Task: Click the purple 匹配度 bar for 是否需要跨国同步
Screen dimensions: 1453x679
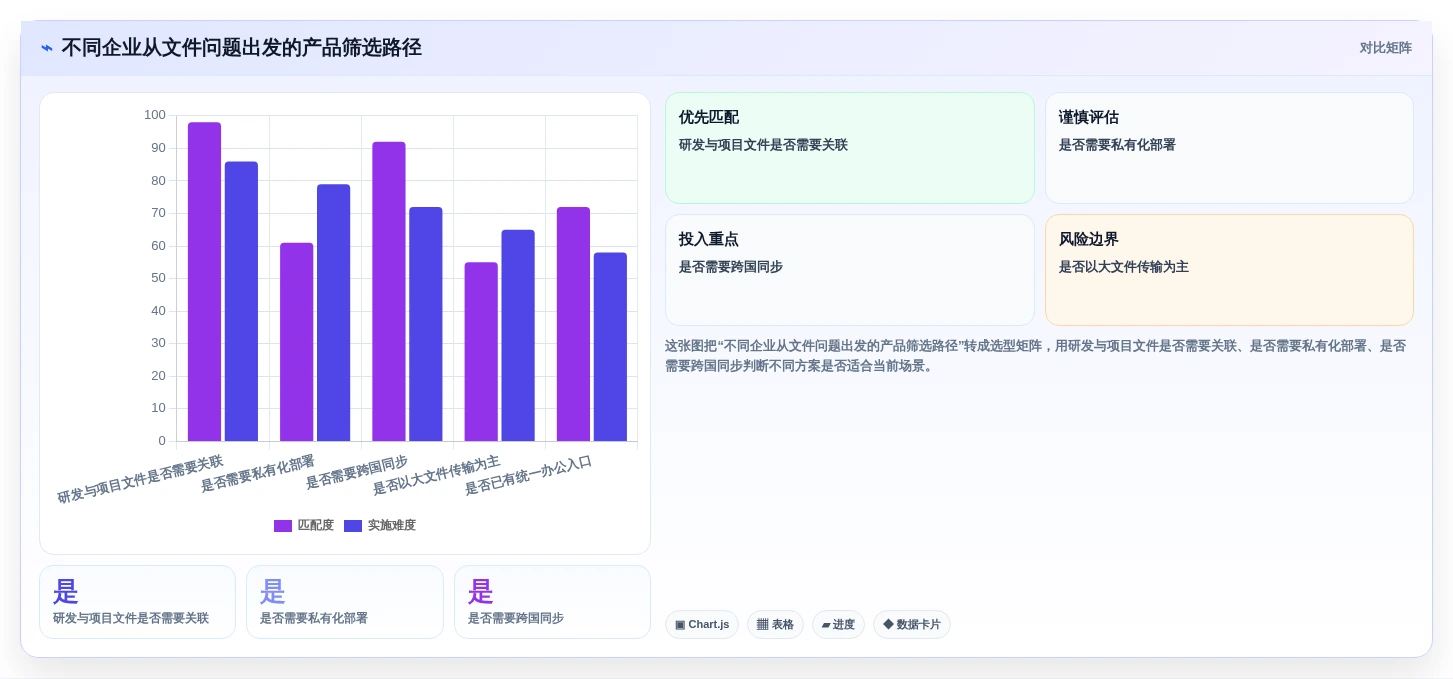Action: pyautogui.click(x=389, y=291)
